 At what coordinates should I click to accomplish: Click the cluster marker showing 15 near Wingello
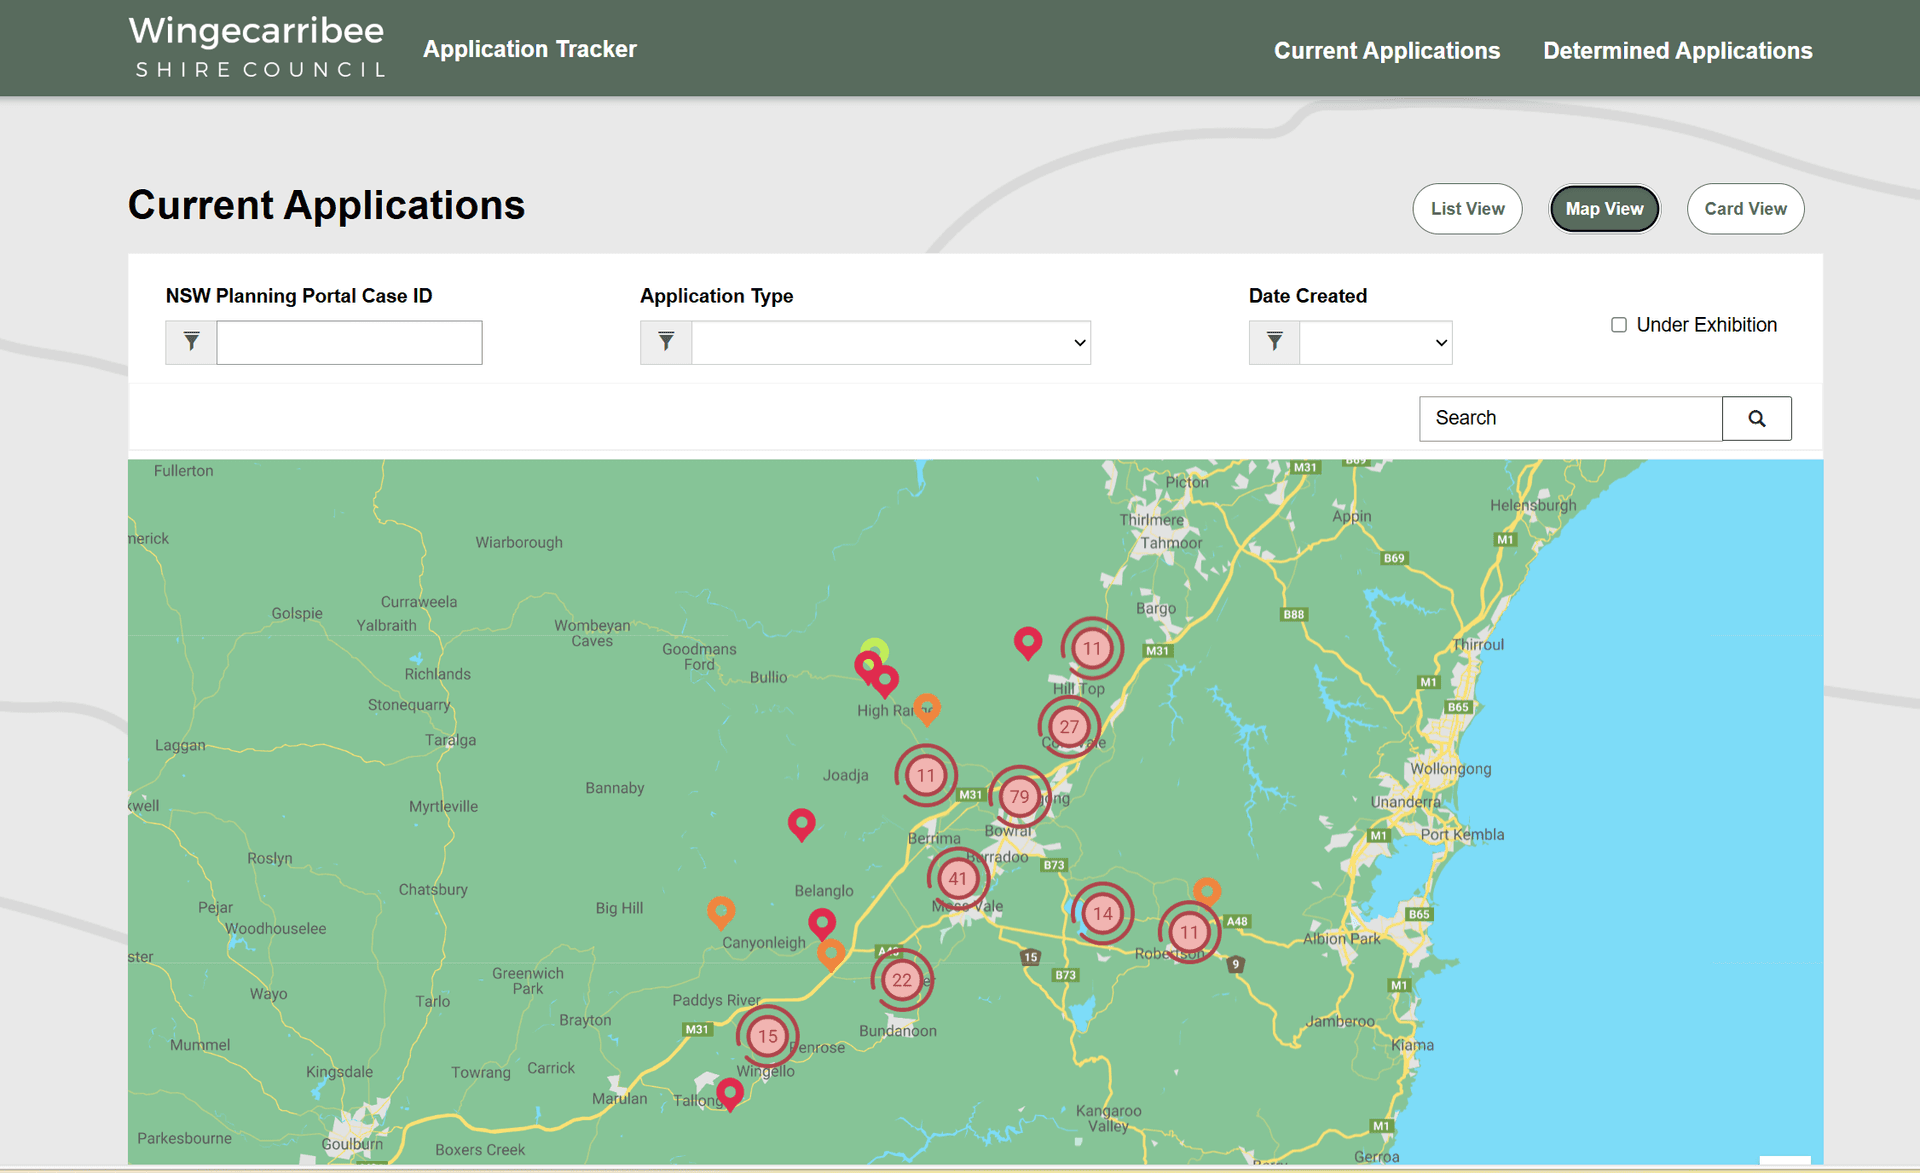[767, 1037]
